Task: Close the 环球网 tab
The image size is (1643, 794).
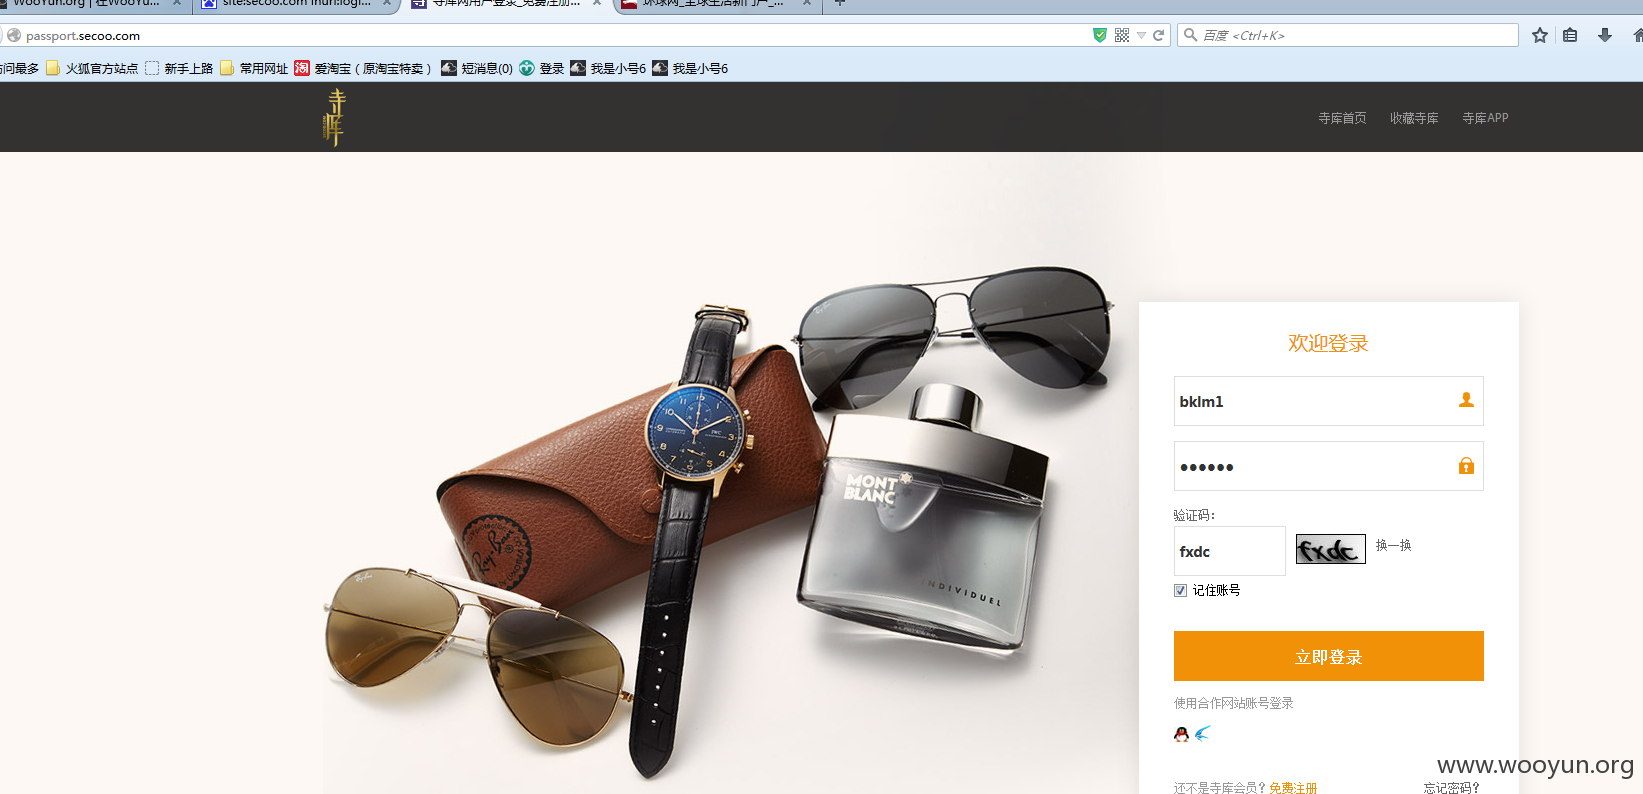Action: [807, 3]
